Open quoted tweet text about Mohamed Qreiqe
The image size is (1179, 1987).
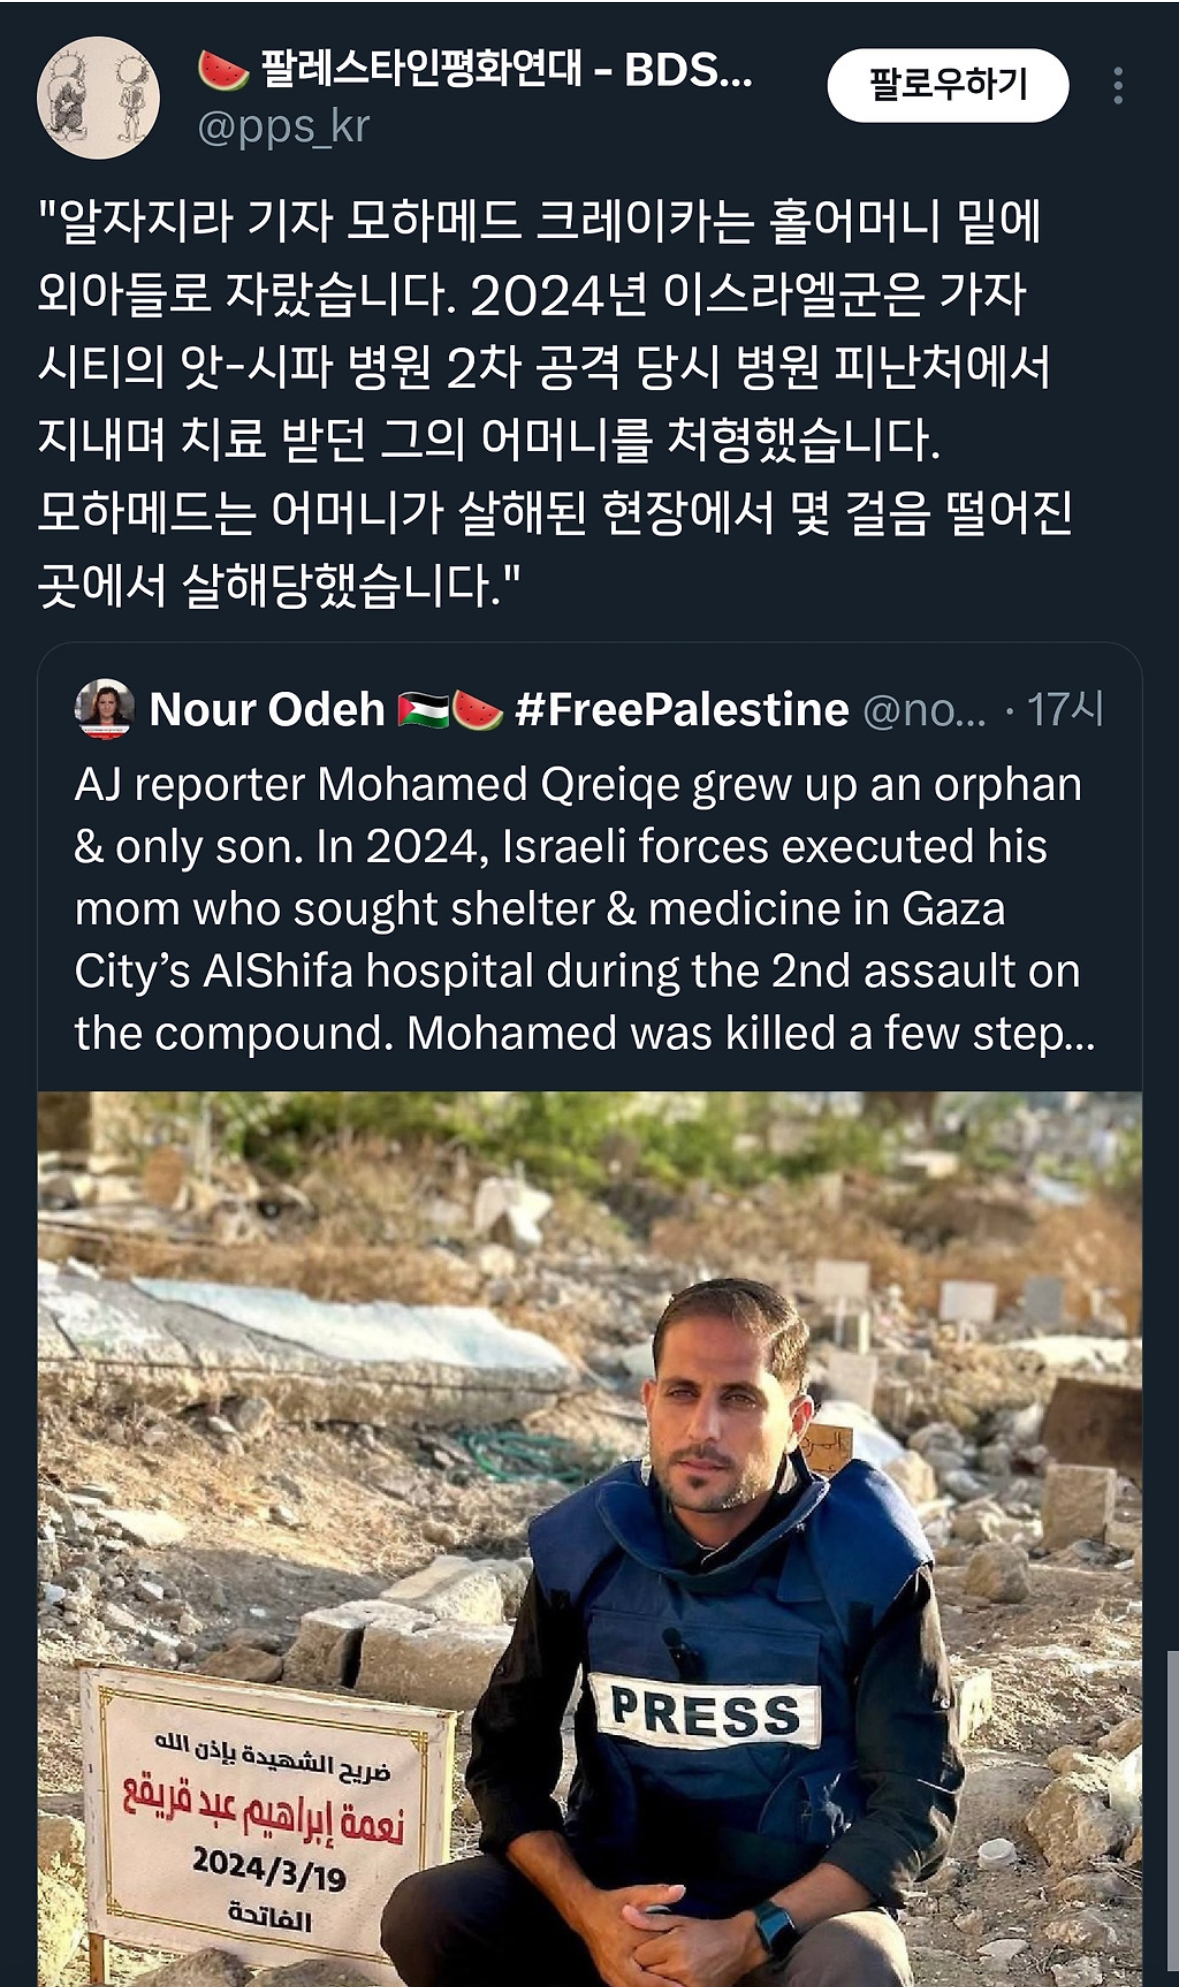pyautogui.click(x=578, y=908)
